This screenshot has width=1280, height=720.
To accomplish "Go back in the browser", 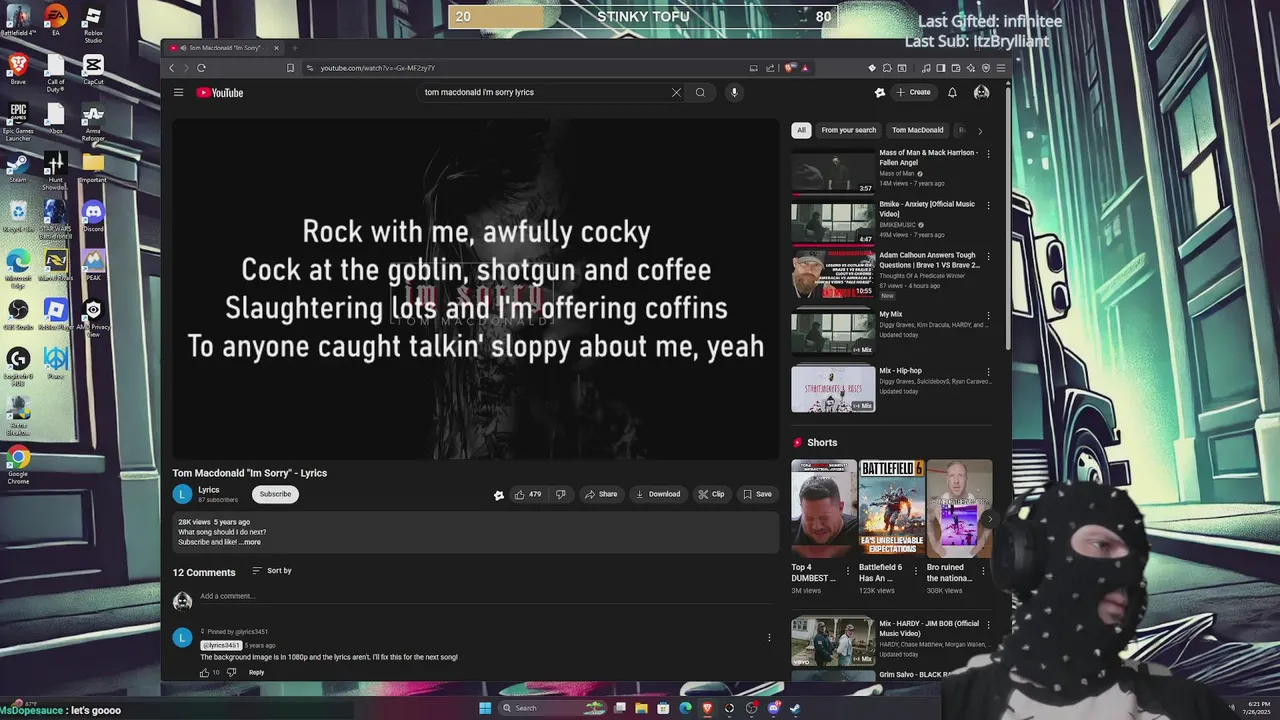I will [171, 68].
